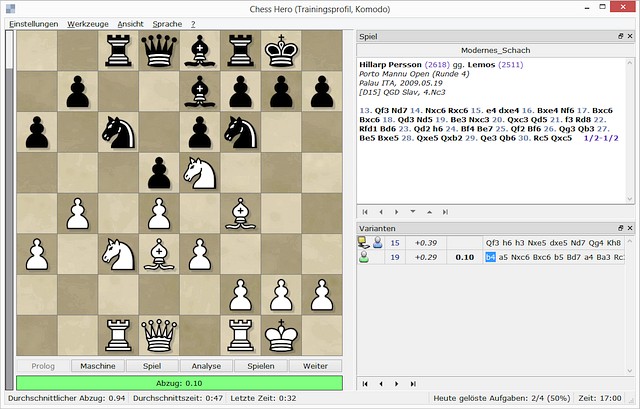Screen dimensions: 640x409
Task: Jump to last move in Varianten navigation
Action: pyautogui.click(x=413, y=384)
